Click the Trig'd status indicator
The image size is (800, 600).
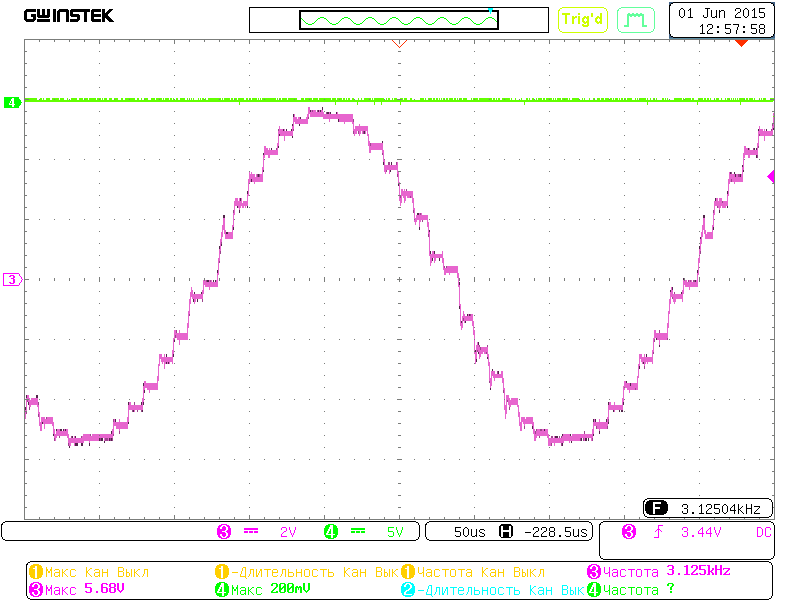click(583, 20)
